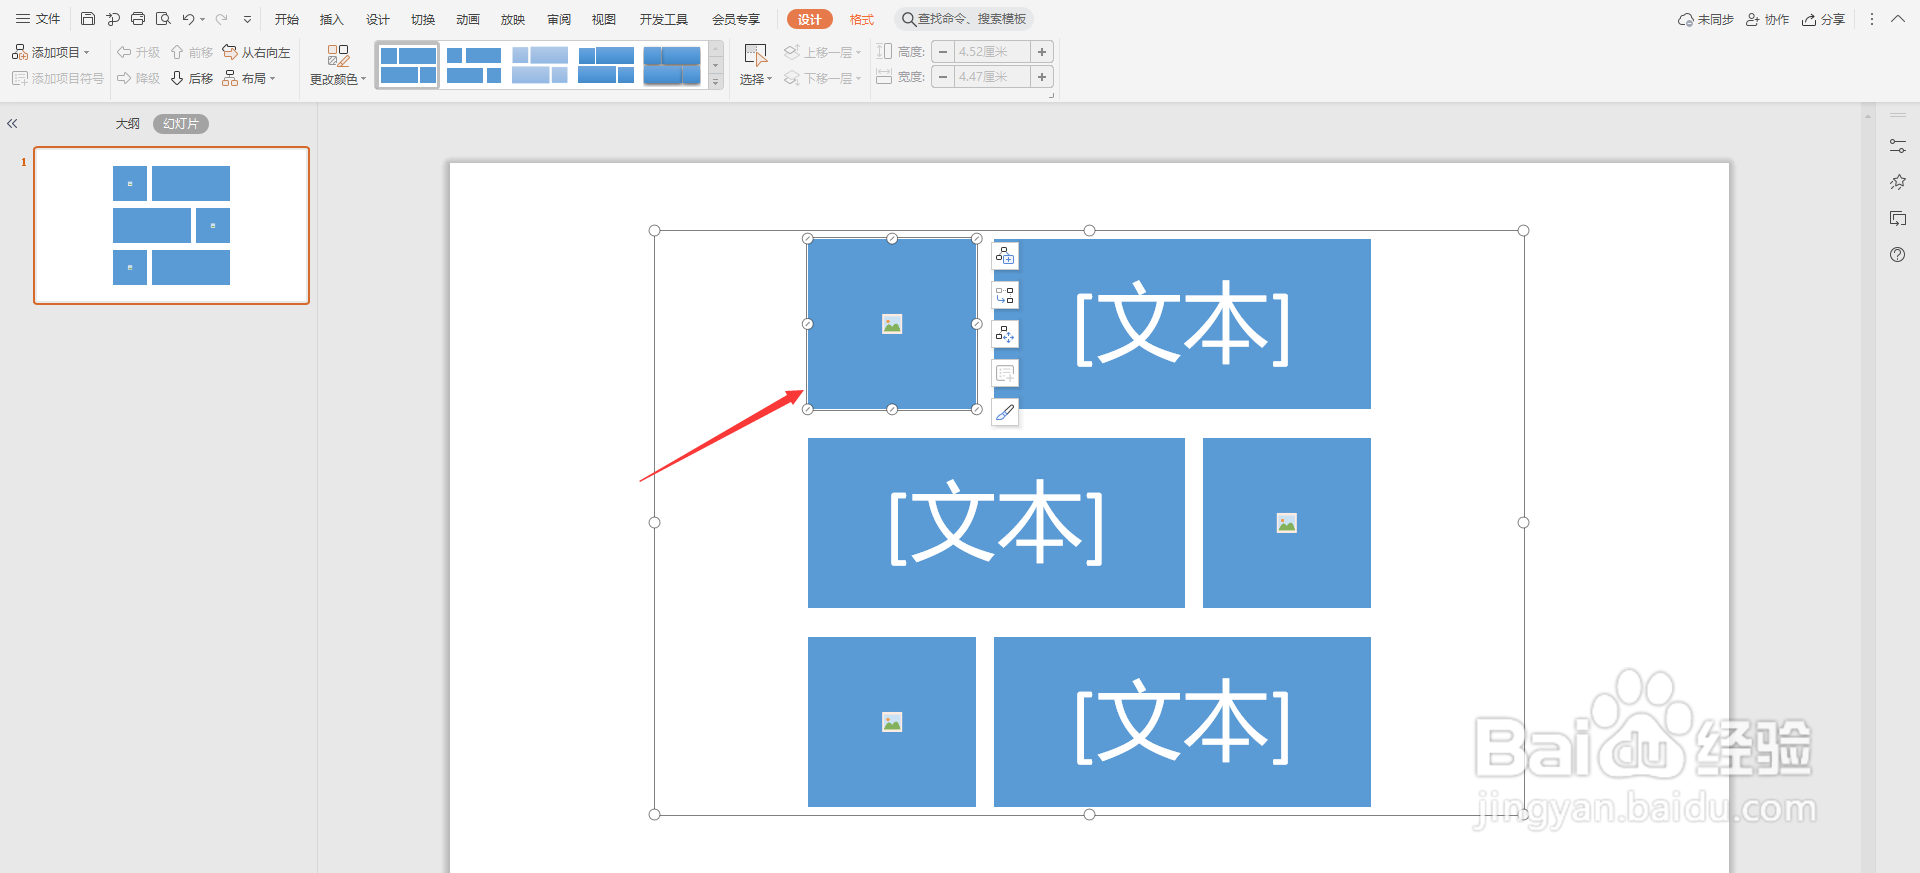Click the picture placeholder in bottom-left box
This screenshot has height=873, width=1920.
892,722
